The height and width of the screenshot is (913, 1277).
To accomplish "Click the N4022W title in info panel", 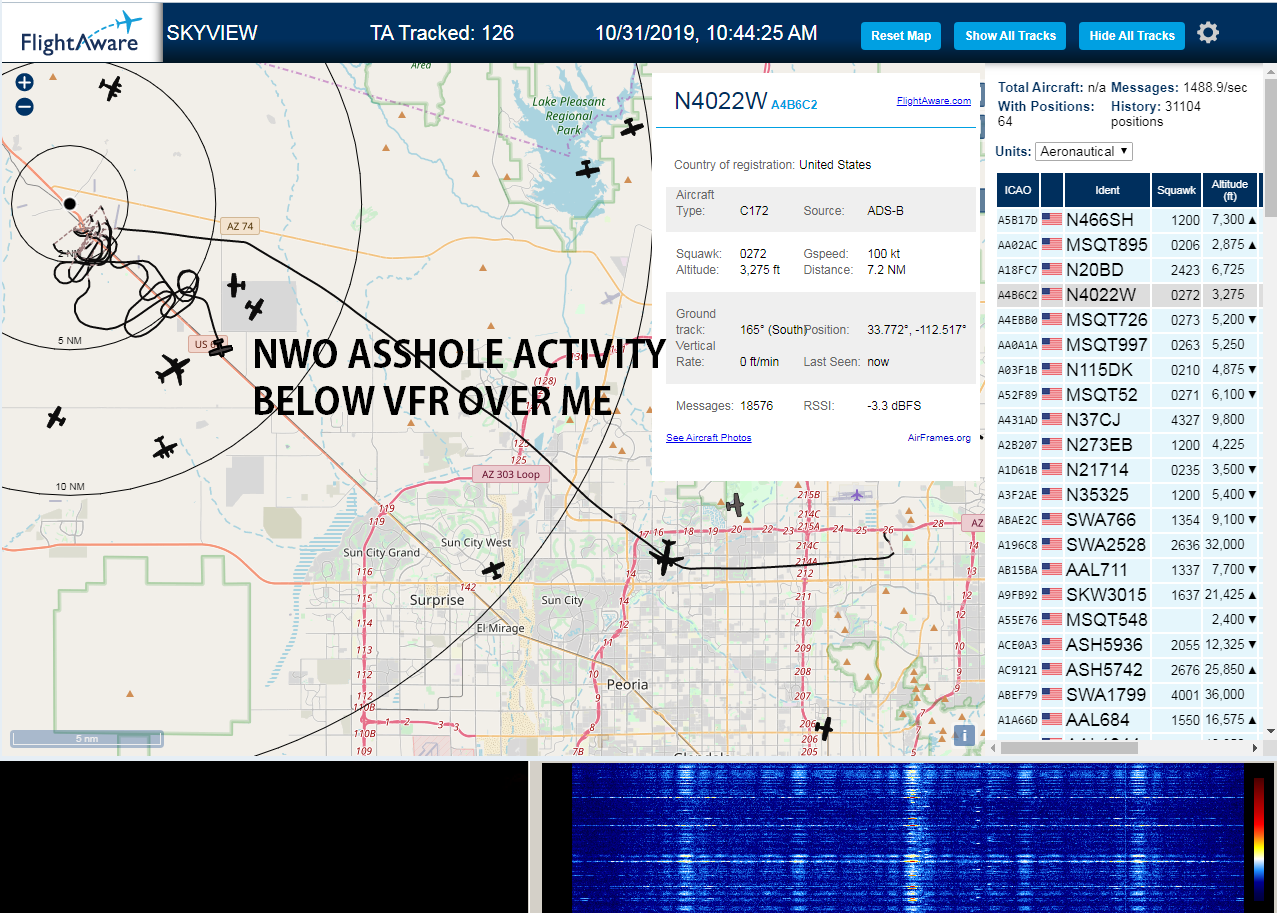I will (x=720, y=101).
